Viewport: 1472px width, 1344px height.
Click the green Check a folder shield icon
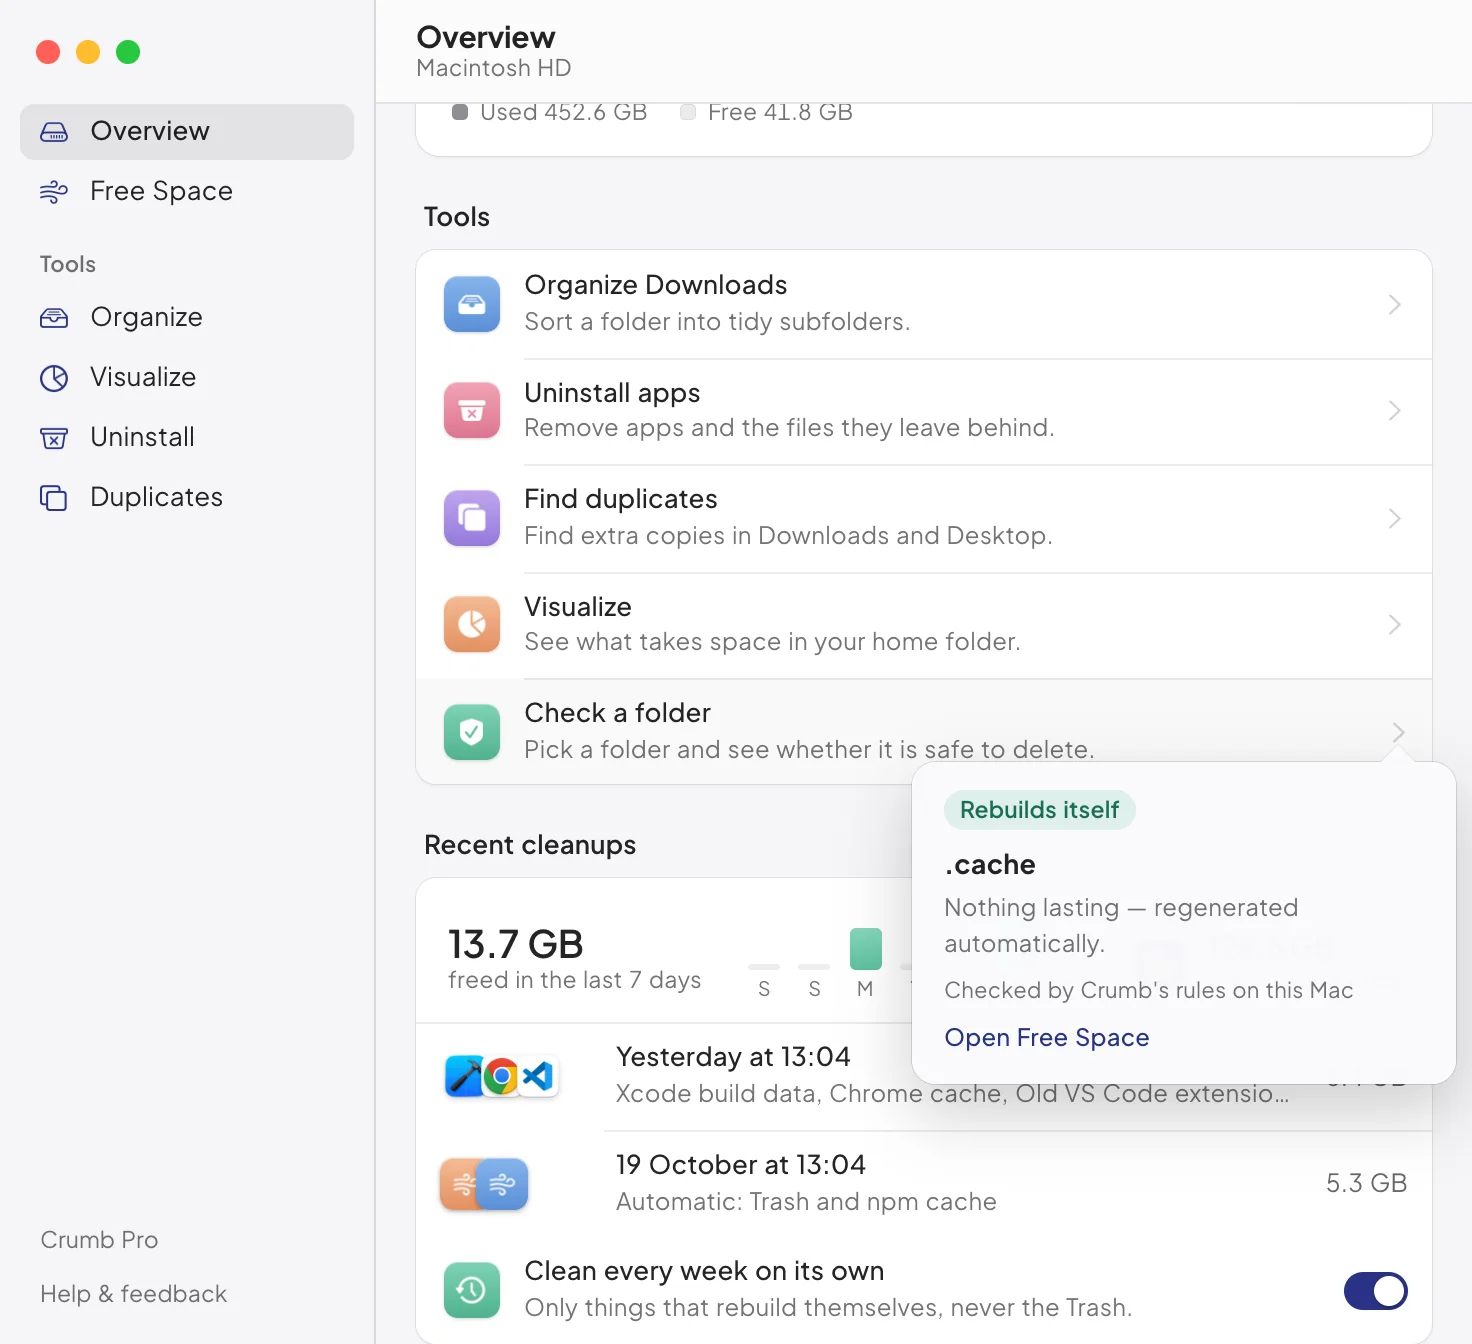pos(472,732)
